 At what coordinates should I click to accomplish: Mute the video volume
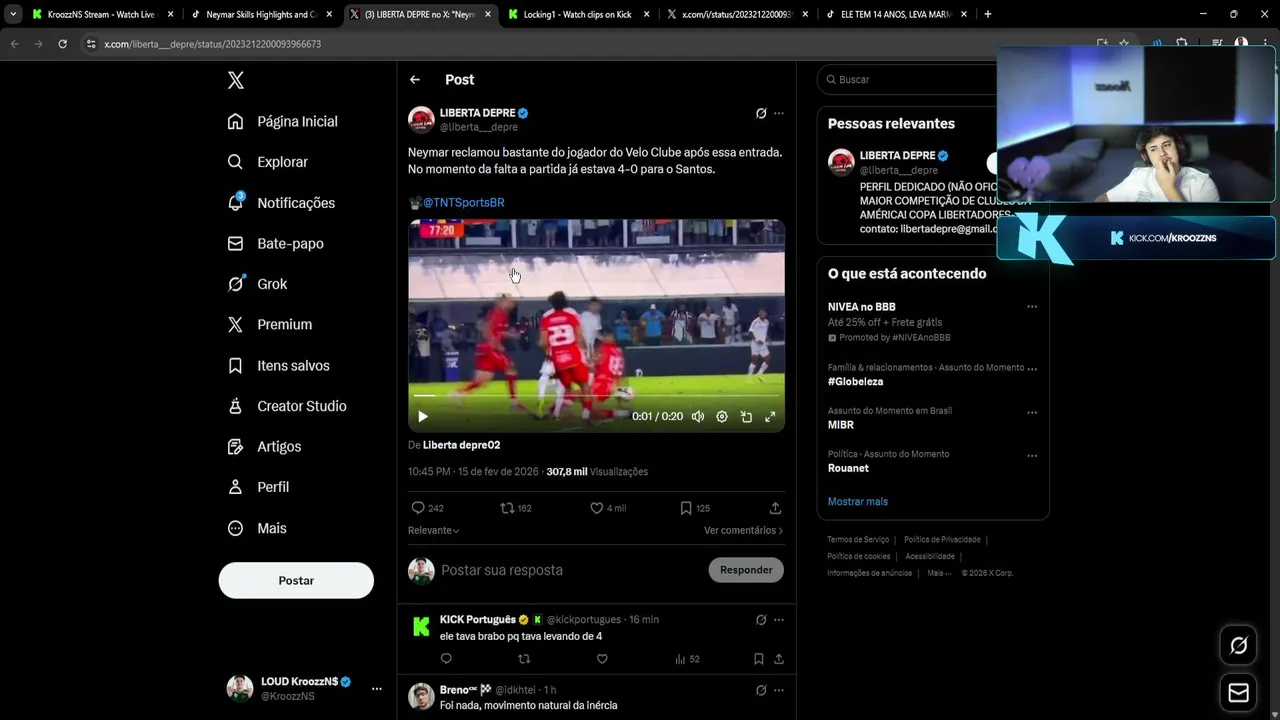click(x=698, y=417)
